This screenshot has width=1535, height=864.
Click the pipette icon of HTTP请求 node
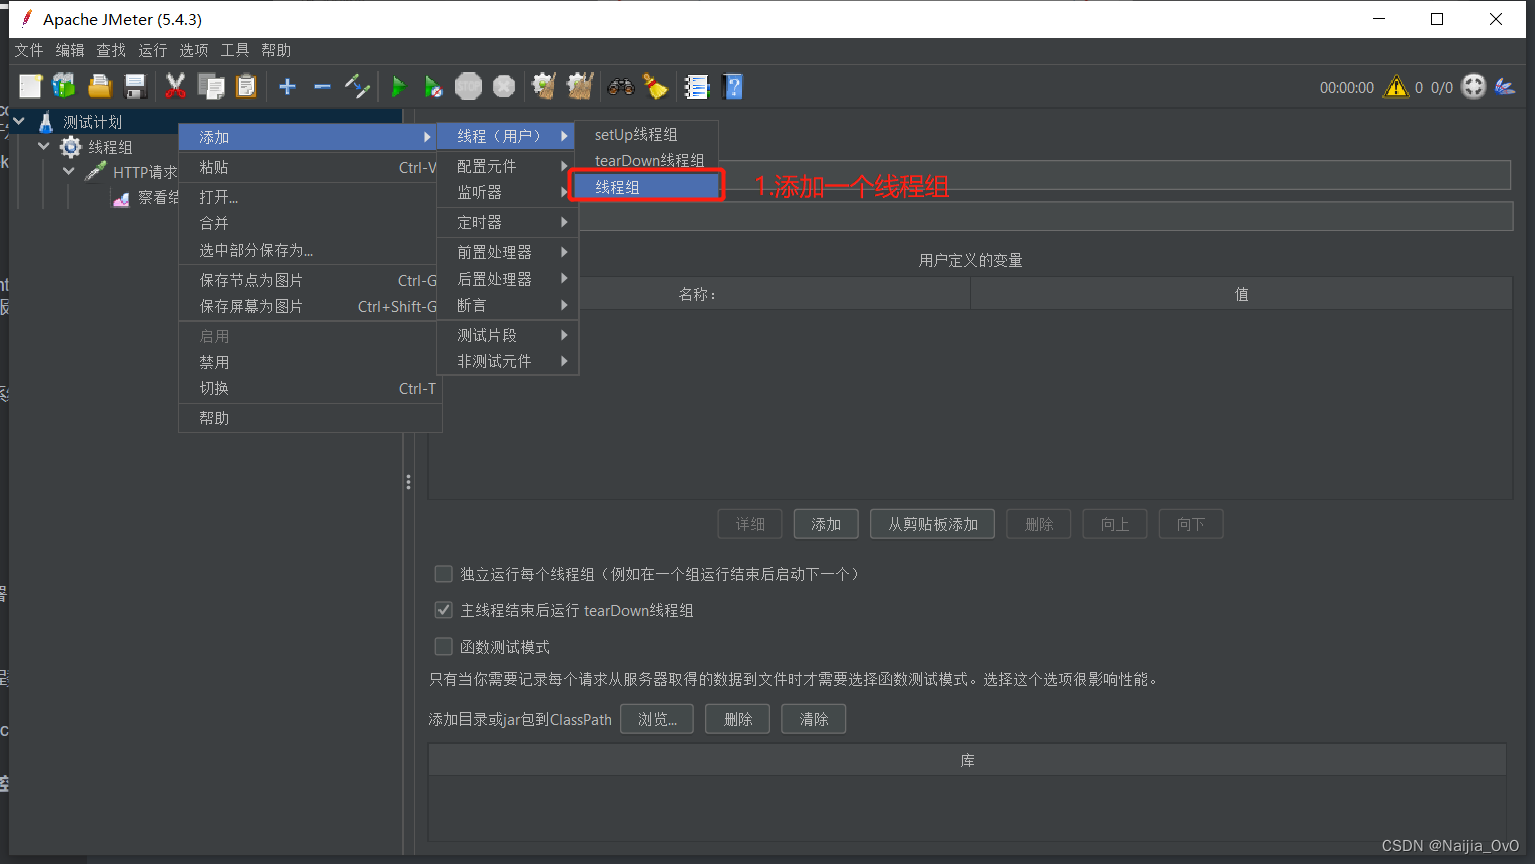[x=96, y=172]
